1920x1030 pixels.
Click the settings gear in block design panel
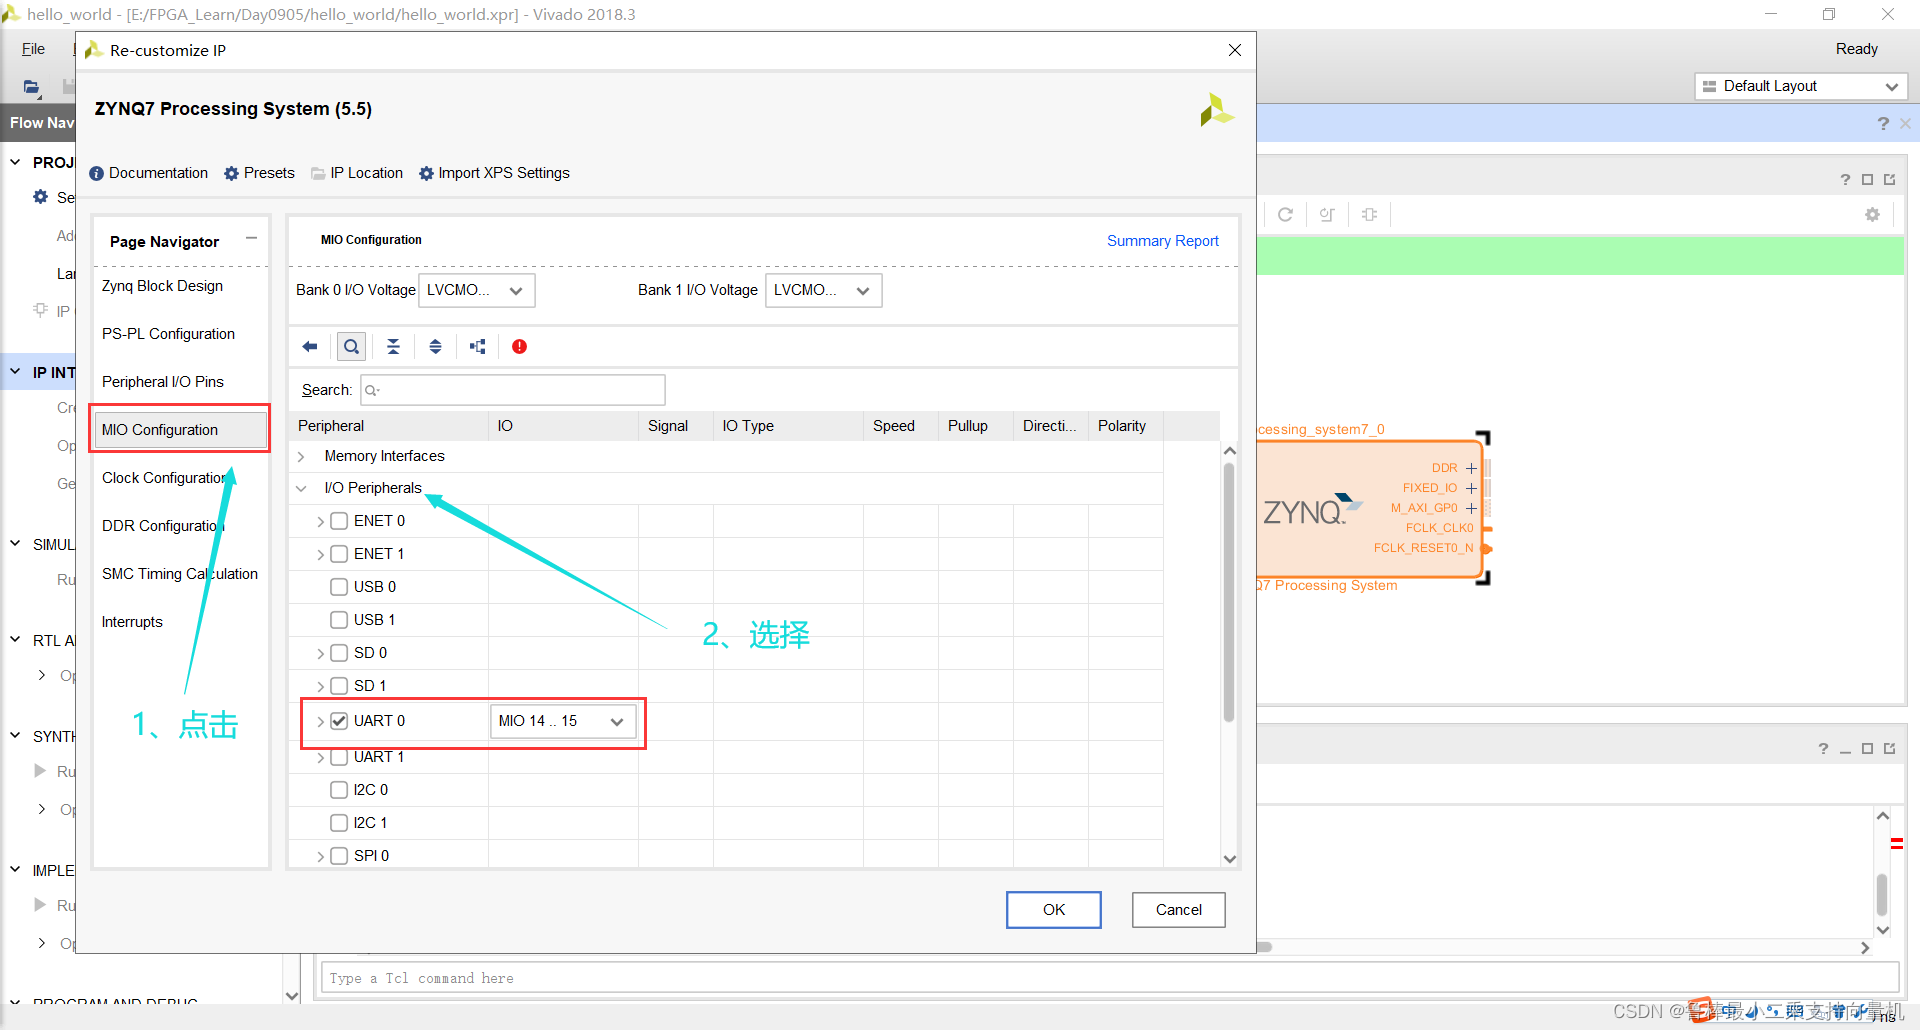point(1872,214)
